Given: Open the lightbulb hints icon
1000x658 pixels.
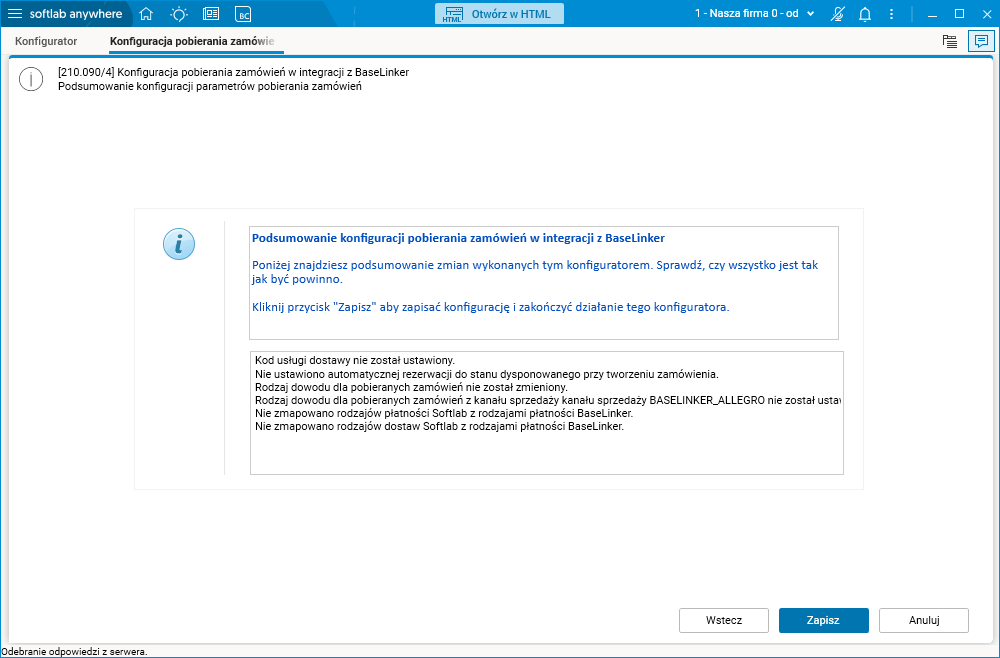Looking at the screenshot, I should click(179, 14).
